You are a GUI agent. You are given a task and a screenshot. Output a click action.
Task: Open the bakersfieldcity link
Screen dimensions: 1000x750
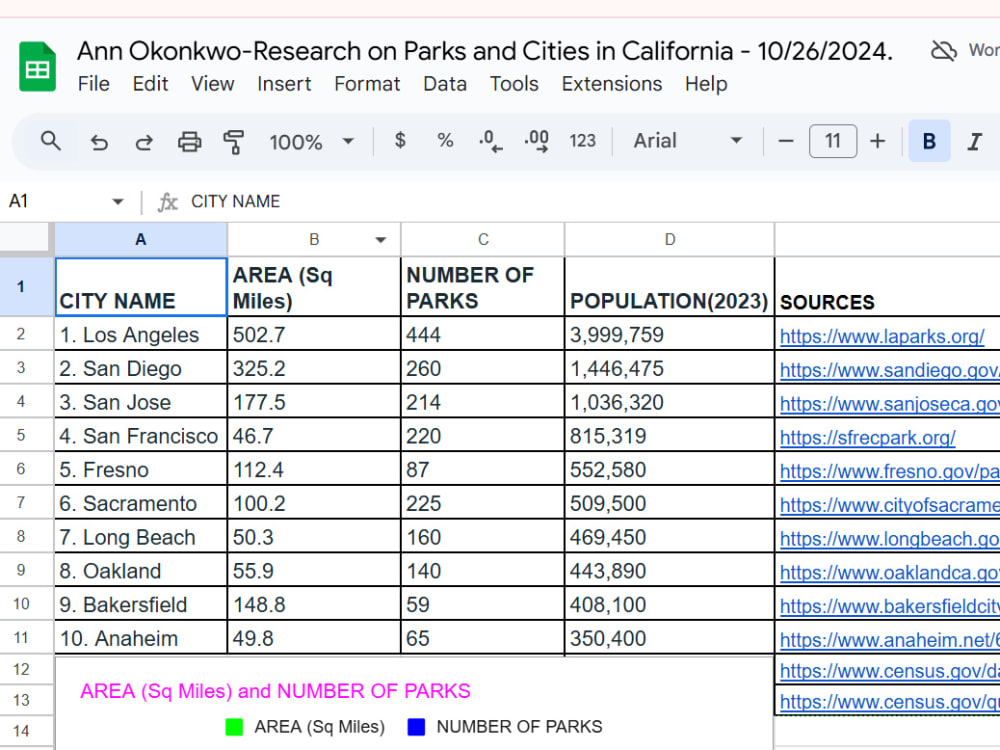point(890,606)
